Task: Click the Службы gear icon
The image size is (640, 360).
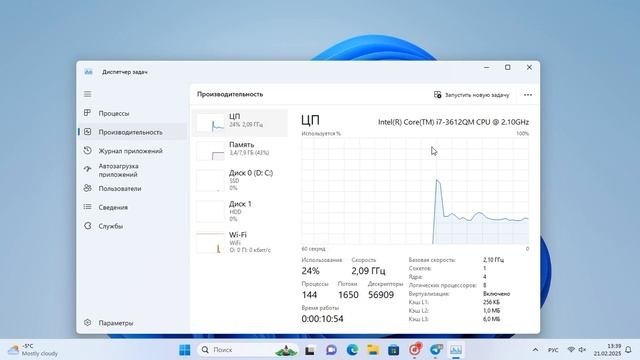Action: point(87,226)
